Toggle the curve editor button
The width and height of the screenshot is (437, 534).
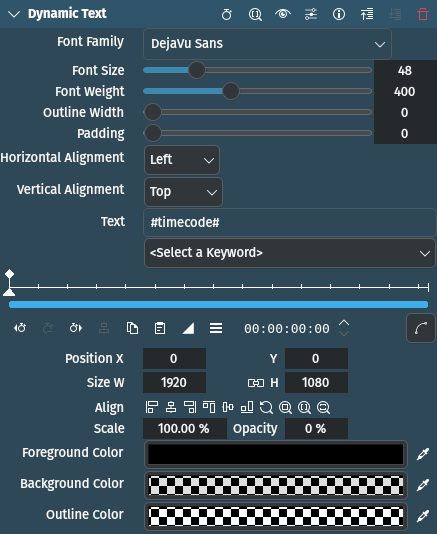pos(421,329)
